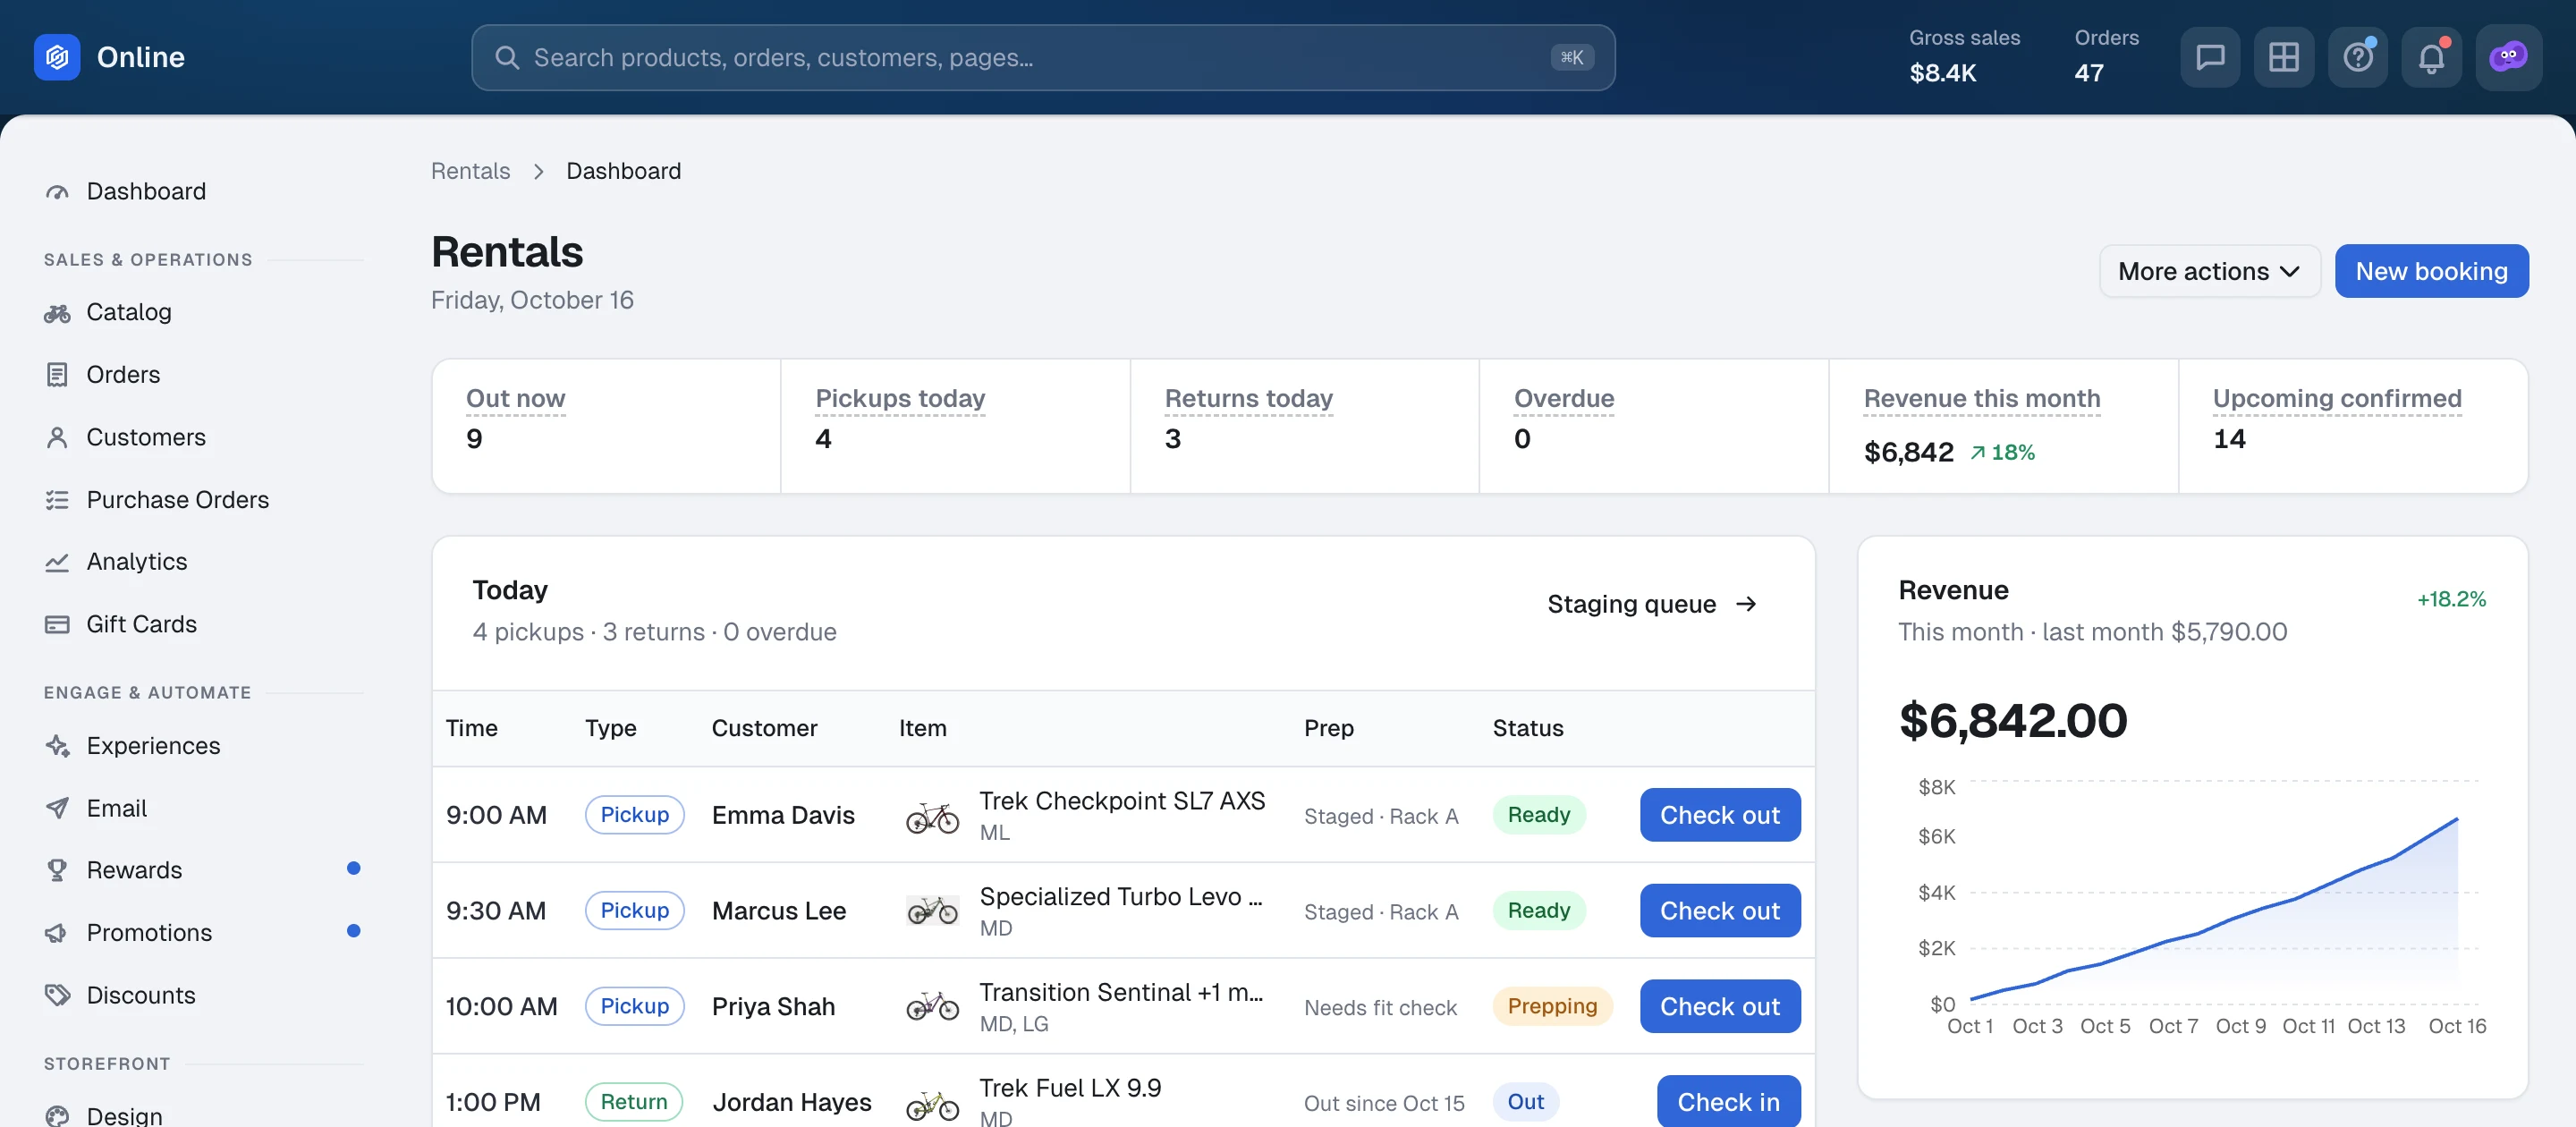Click the Gift Cards card icon
This screenshot has width=2576, height=1127.
tap(57, 624)
